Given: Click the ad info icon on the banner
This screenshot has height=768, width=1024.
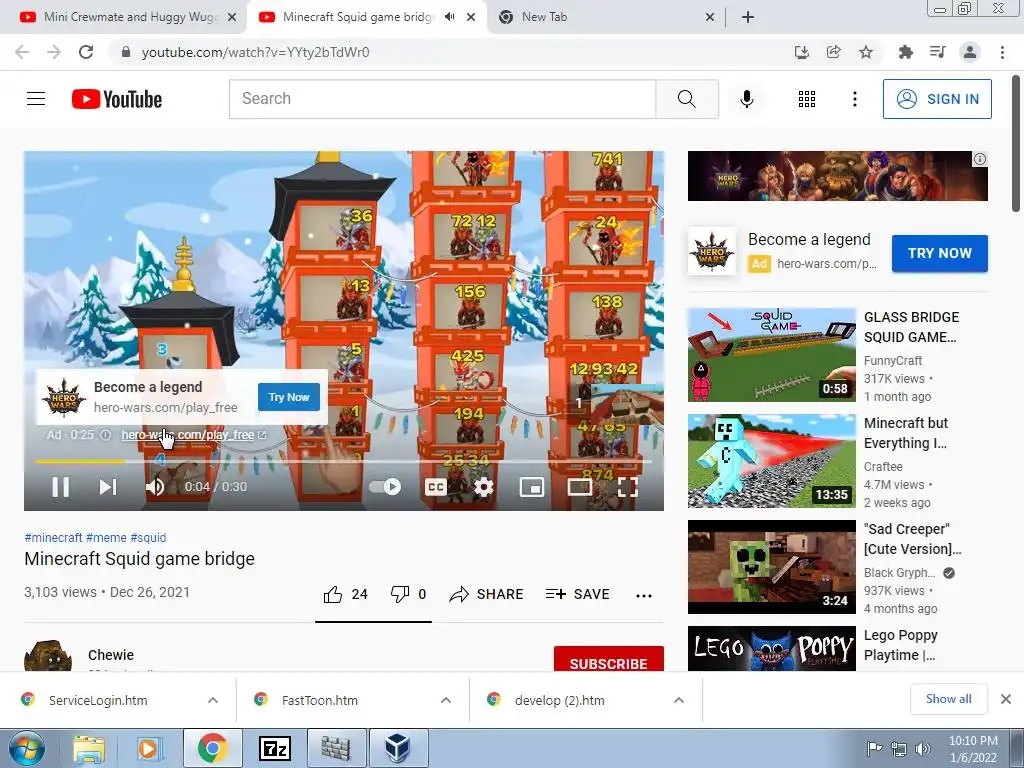Looking at the screenshot, I should tap(980, 159).
